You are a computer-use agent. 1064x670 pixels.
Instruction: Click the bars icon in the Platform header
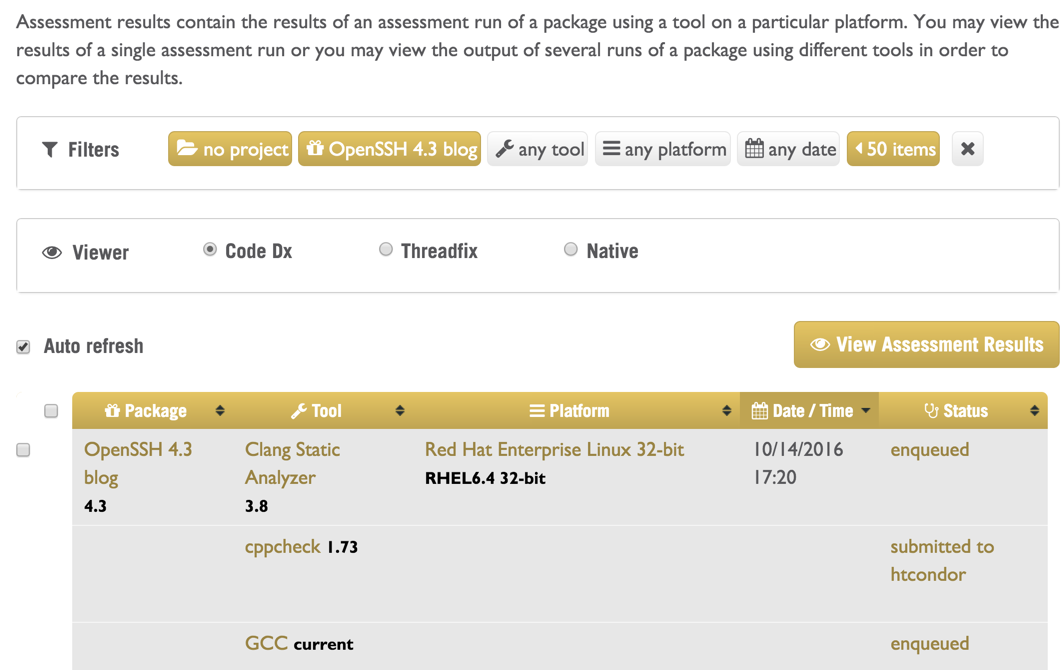[537, 411]
